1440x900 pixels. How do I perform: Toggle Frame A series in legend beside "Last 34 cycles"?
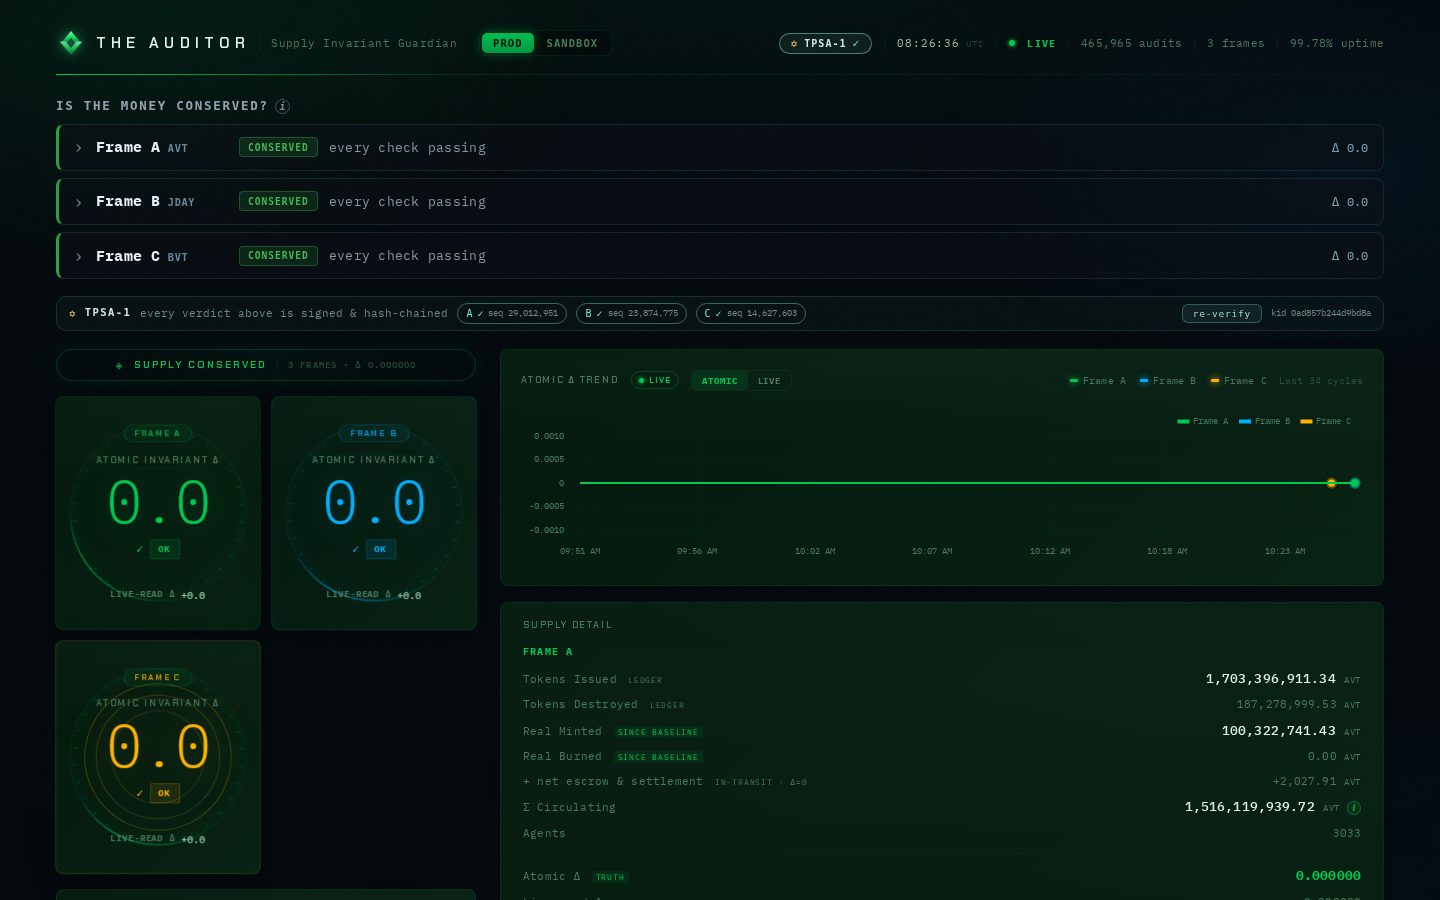(x=1097, y=381)
